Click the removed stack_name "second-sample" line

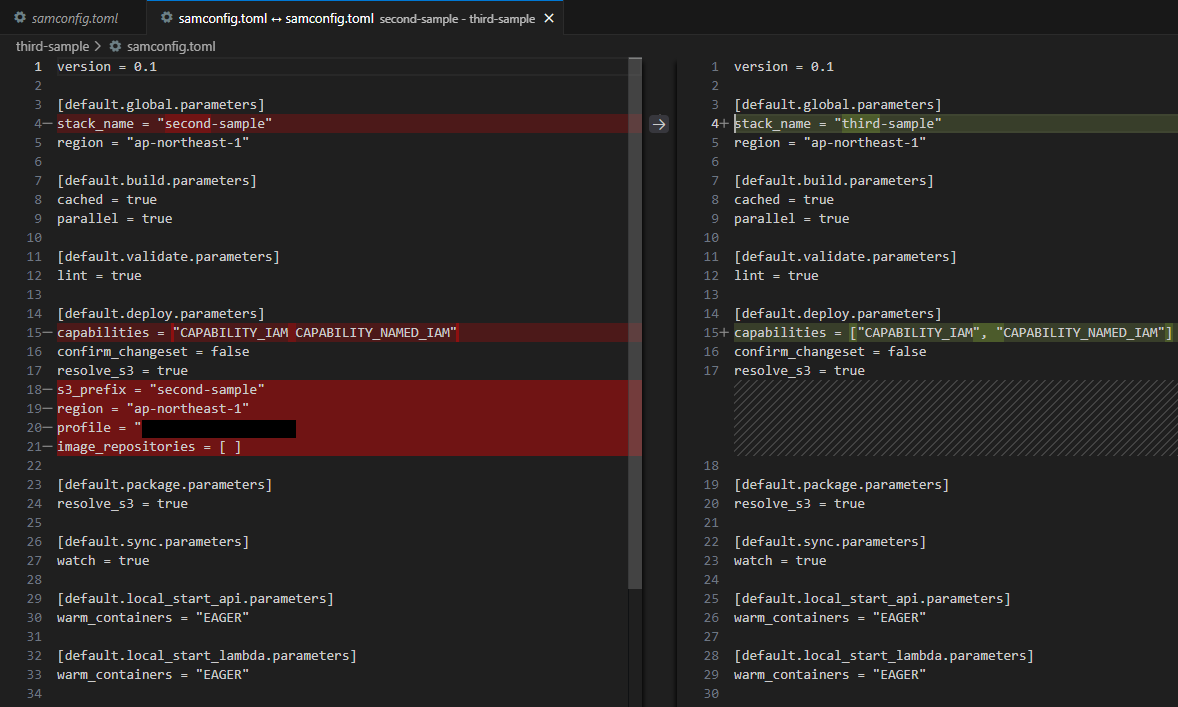(348, 123)
